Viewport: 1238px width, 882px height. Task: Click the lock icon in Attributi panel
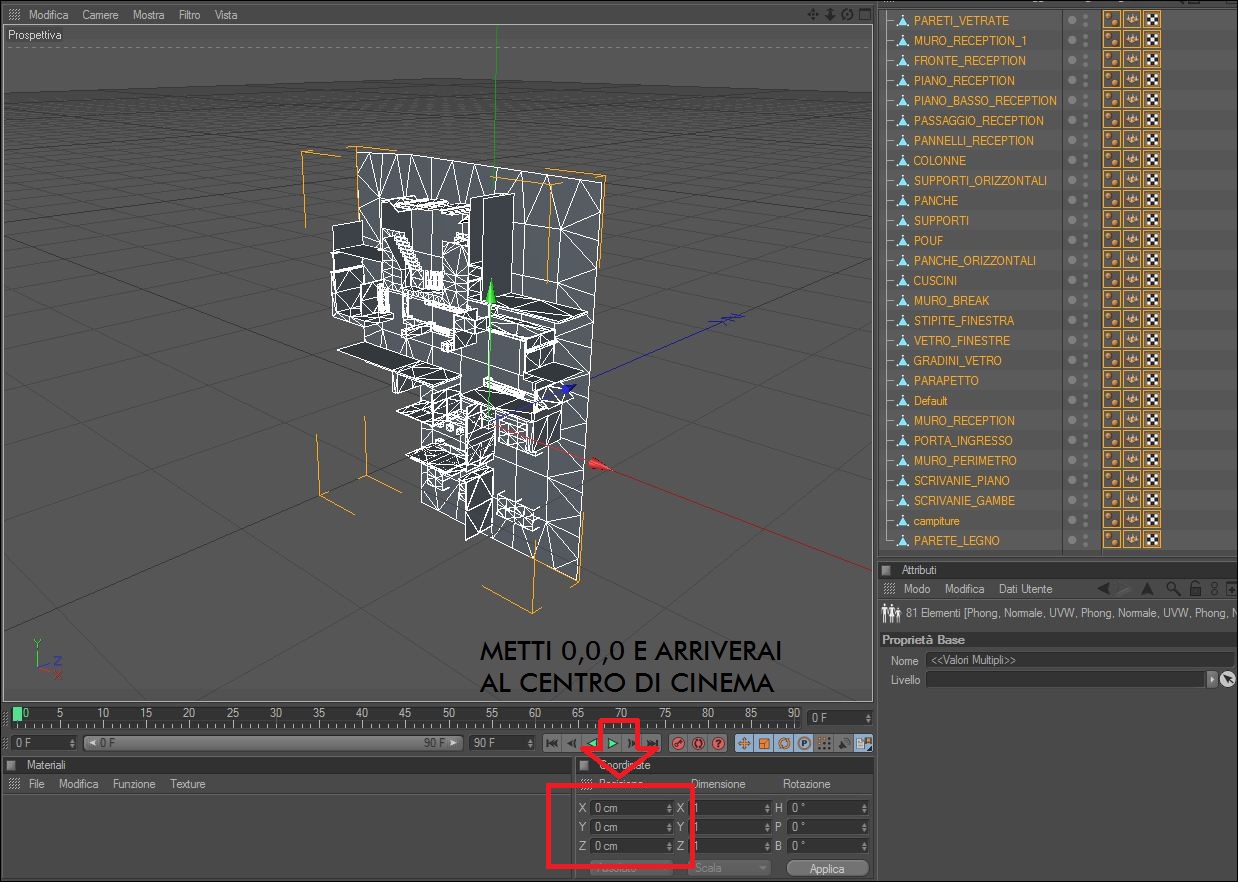(1194, 589)
